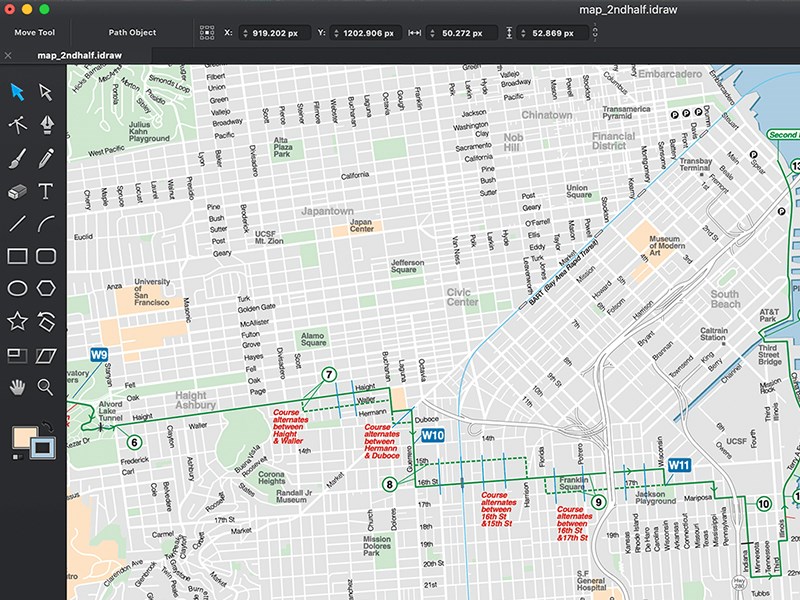Select the circled number 6 marker

[134, 442]
